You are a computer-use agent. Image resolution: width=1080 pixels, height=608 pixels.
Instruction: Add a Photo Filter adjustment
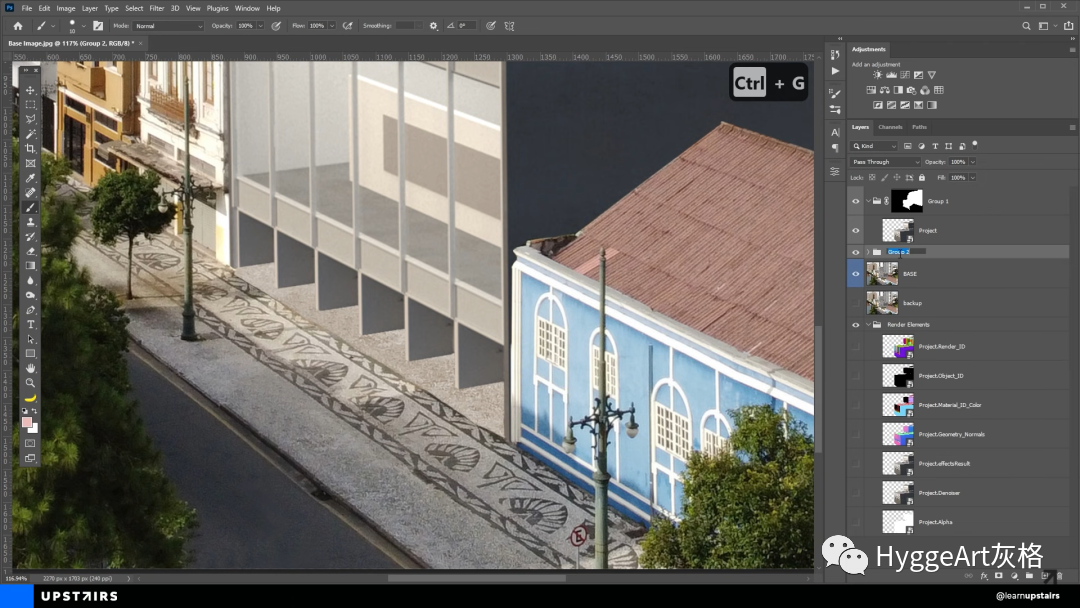pos(911,90)
